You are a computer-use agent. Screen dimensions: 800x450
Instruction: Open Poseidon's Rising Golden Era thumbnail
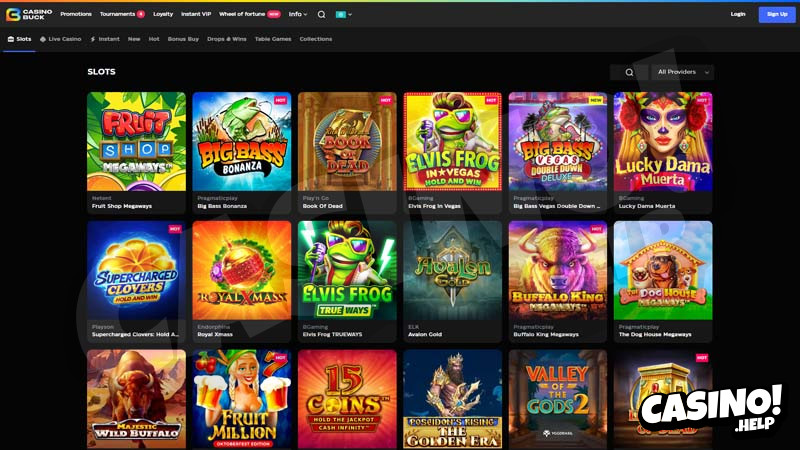453,399
